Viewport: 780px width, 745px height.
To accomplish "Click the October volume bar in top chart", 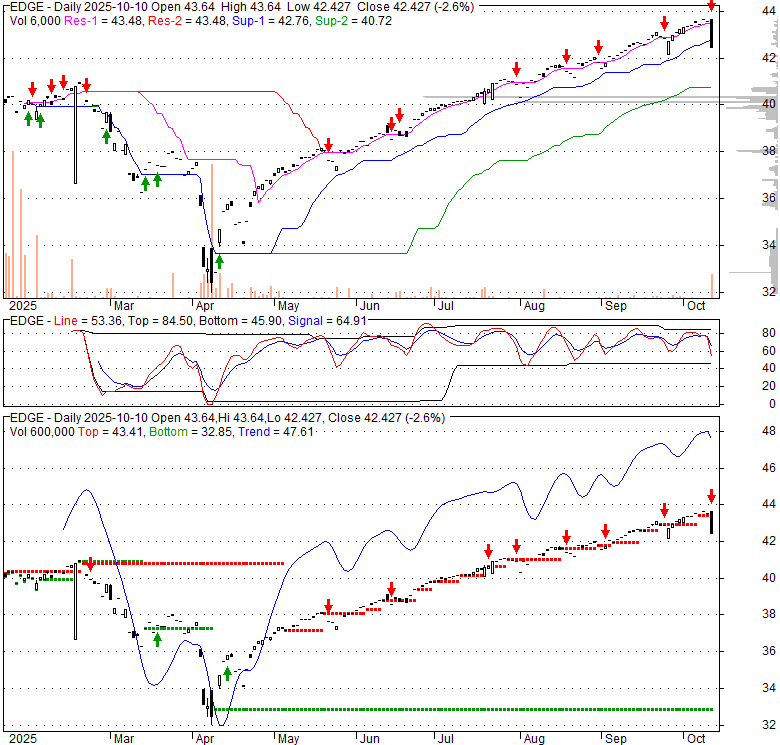I will (x=712, y=285).
